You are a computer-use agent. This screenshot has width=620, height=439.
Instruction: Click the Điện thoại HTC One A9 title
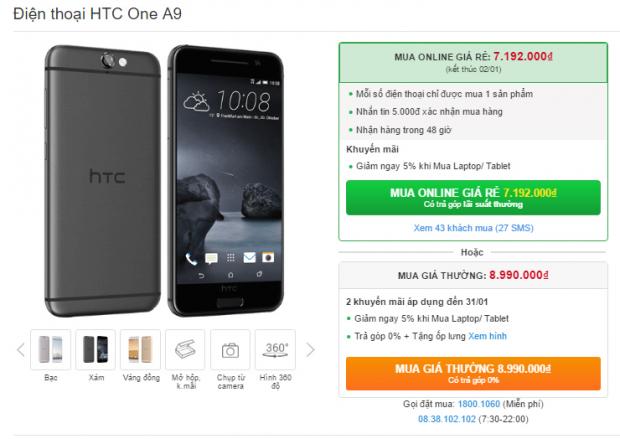point(98,14)
